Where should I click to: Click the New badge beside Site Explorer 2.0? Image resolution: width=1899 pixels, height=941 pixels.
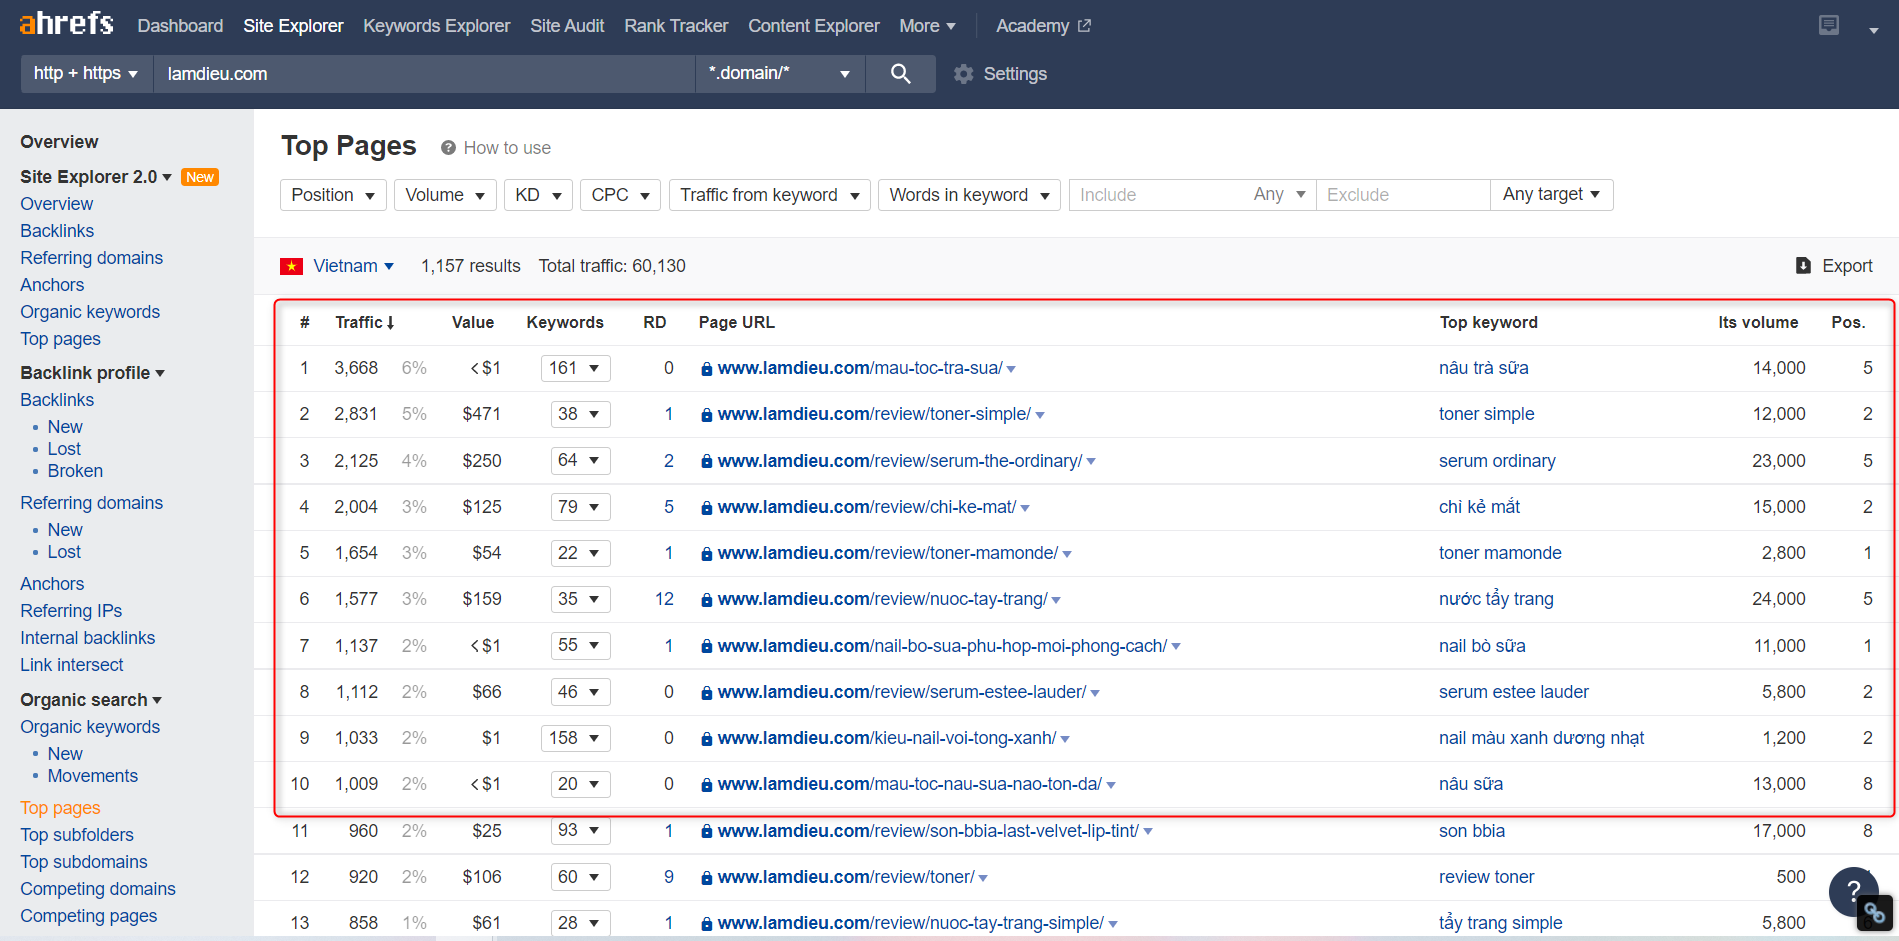pos(200,177)
